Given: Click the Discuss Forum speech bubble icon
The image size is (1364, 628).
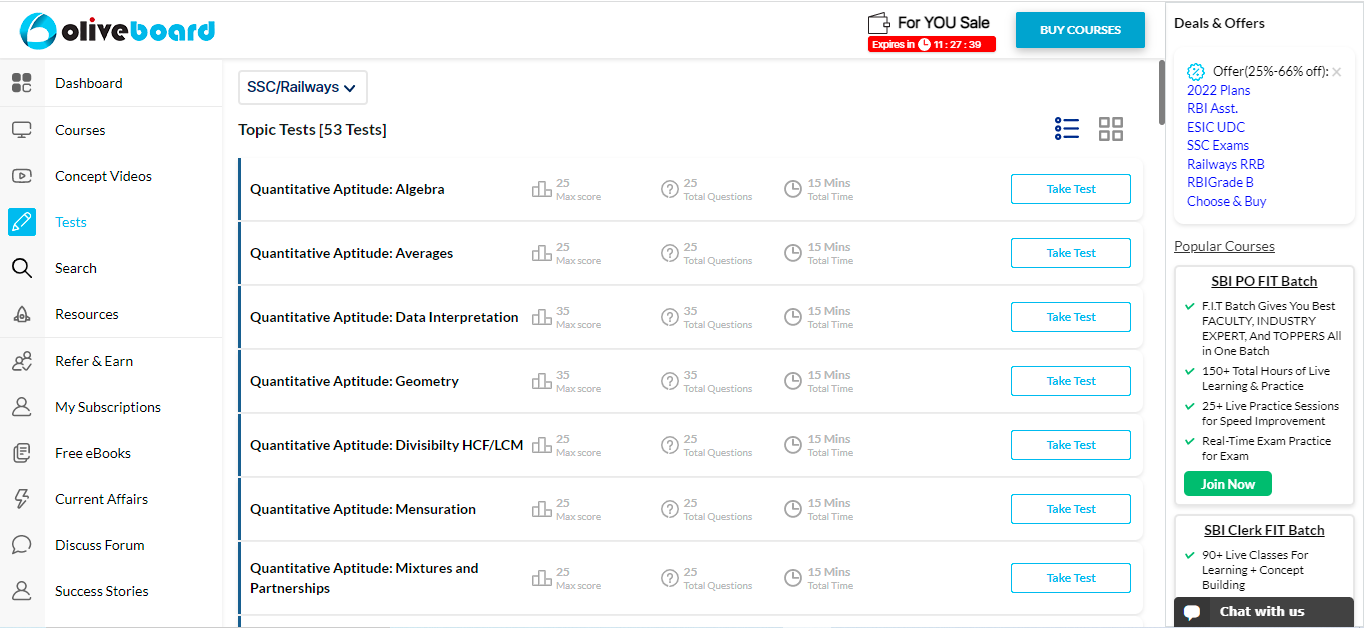Looking at the screenshot, I should coord(21,545).
